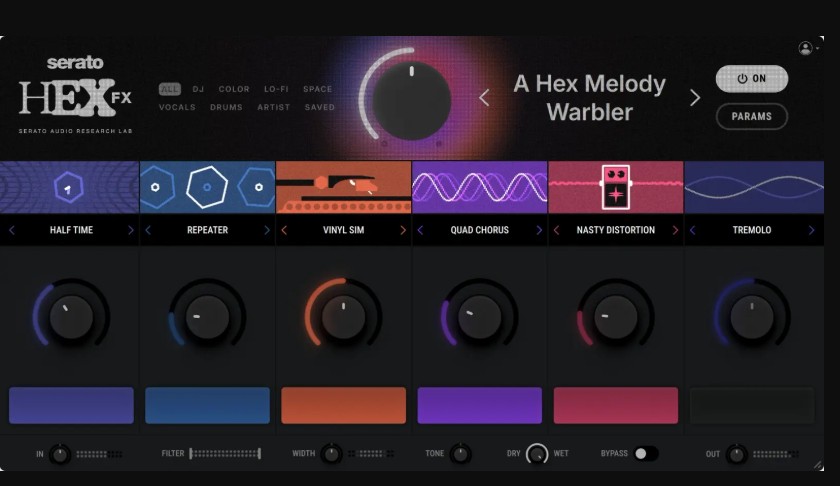840x486 pixels.
Task: Toggle the Quad Chorus purple effect pad
Action: 479,406
